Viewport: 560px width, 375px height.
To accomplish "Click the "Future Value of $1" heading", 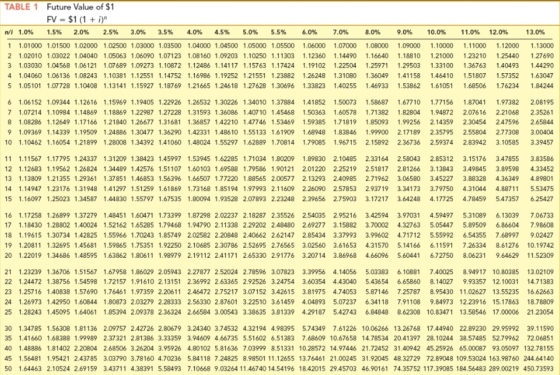I will click(80, 7).
